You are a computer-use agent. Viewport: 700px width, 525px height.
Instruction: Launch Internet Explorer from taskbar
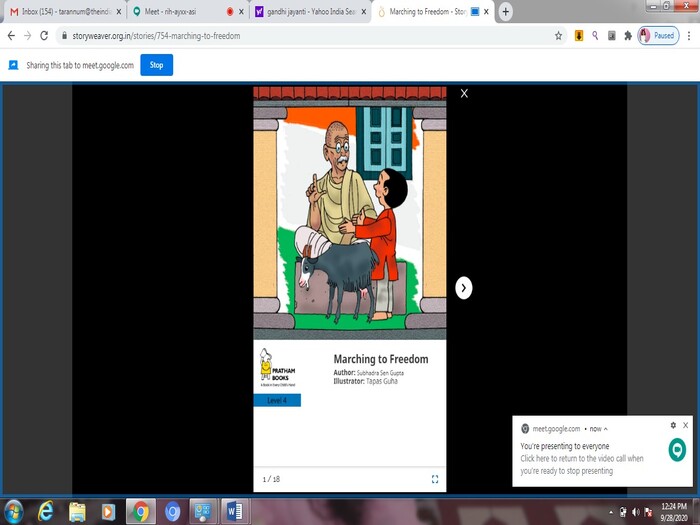pos(46,512)
